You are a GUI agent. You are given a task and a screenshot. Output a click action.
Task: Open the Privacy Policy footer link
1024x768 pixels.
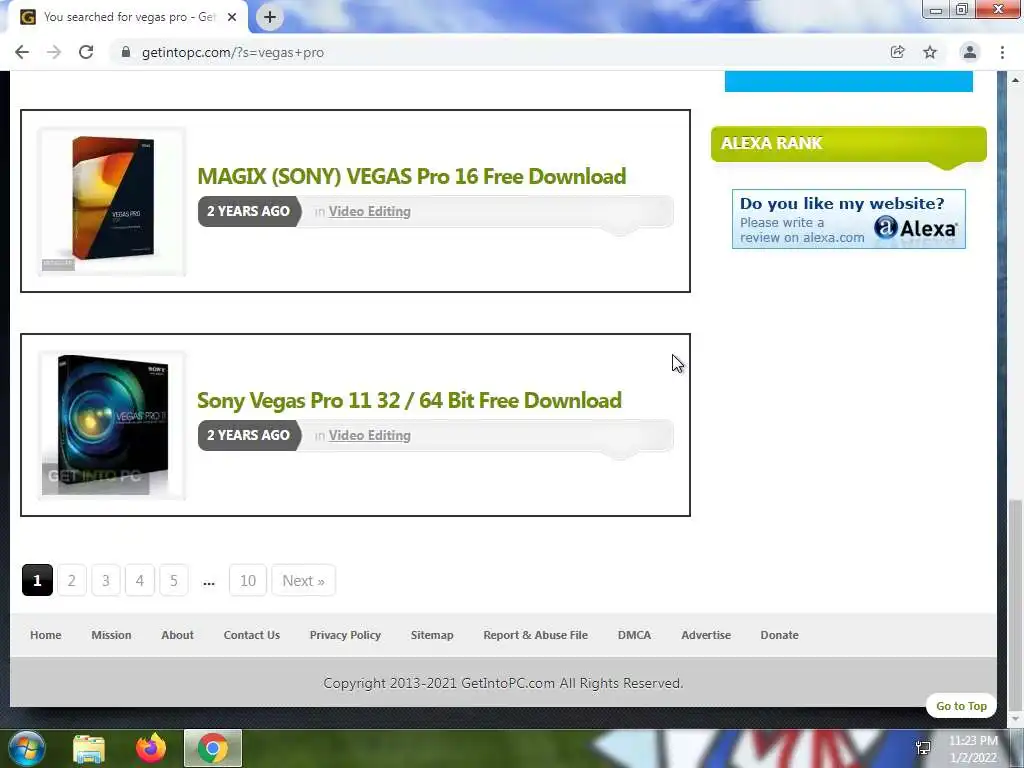pyautogui.click(x=345, y=635)
